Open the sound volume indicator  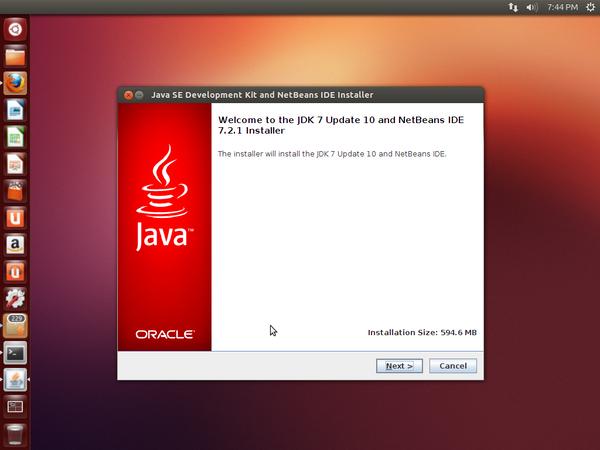(x=532, y=7)
